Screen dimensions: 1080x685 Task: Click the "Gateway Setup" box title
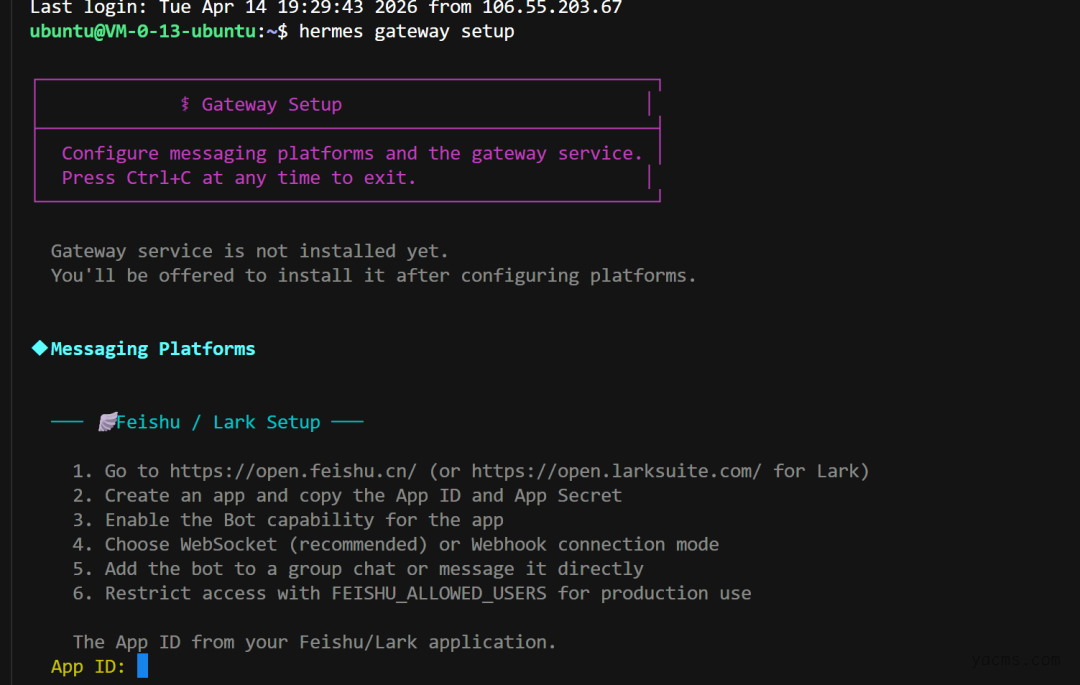271,105
